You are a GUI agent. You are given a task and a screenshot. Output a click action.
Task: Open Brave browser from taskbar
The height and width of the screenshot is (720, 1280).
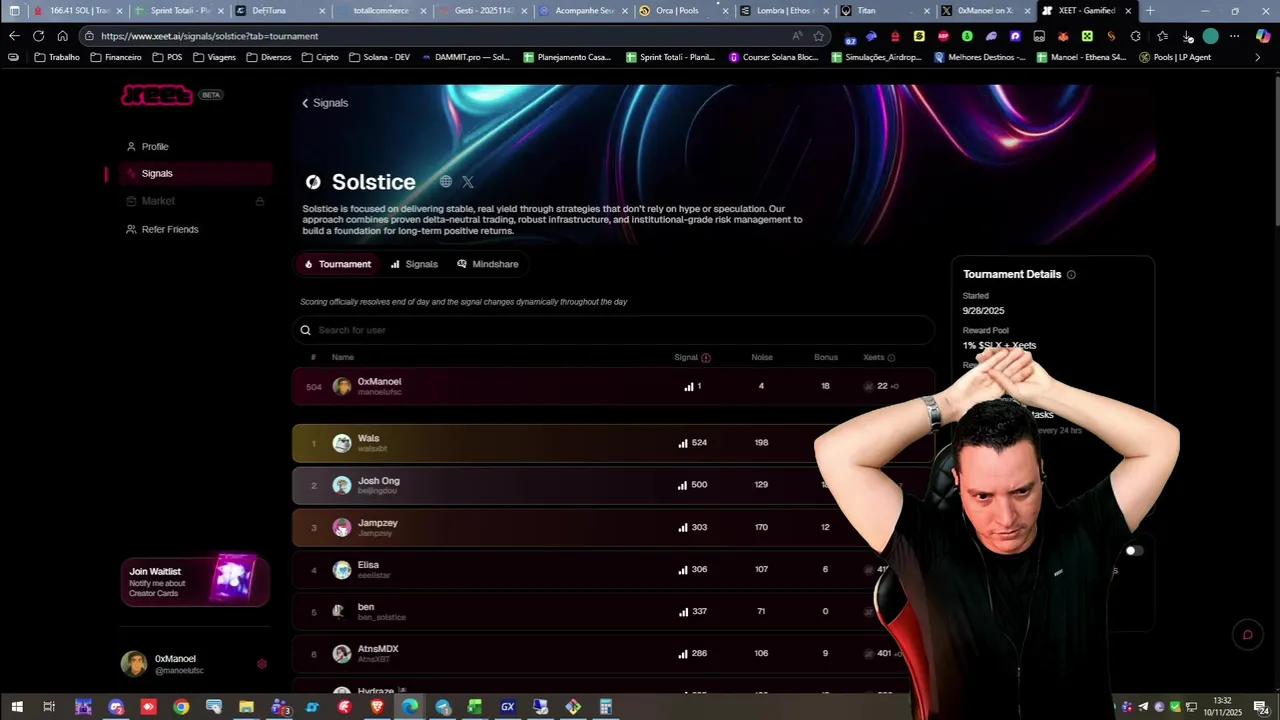pos(377,707)
